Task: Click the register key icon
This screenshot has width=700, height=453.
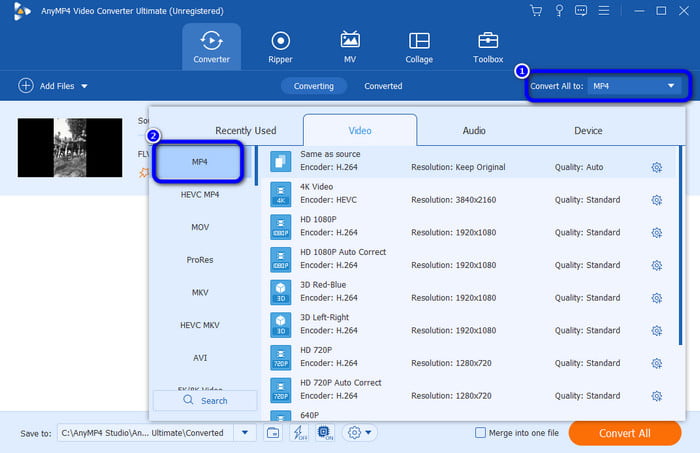Action: 559,10
